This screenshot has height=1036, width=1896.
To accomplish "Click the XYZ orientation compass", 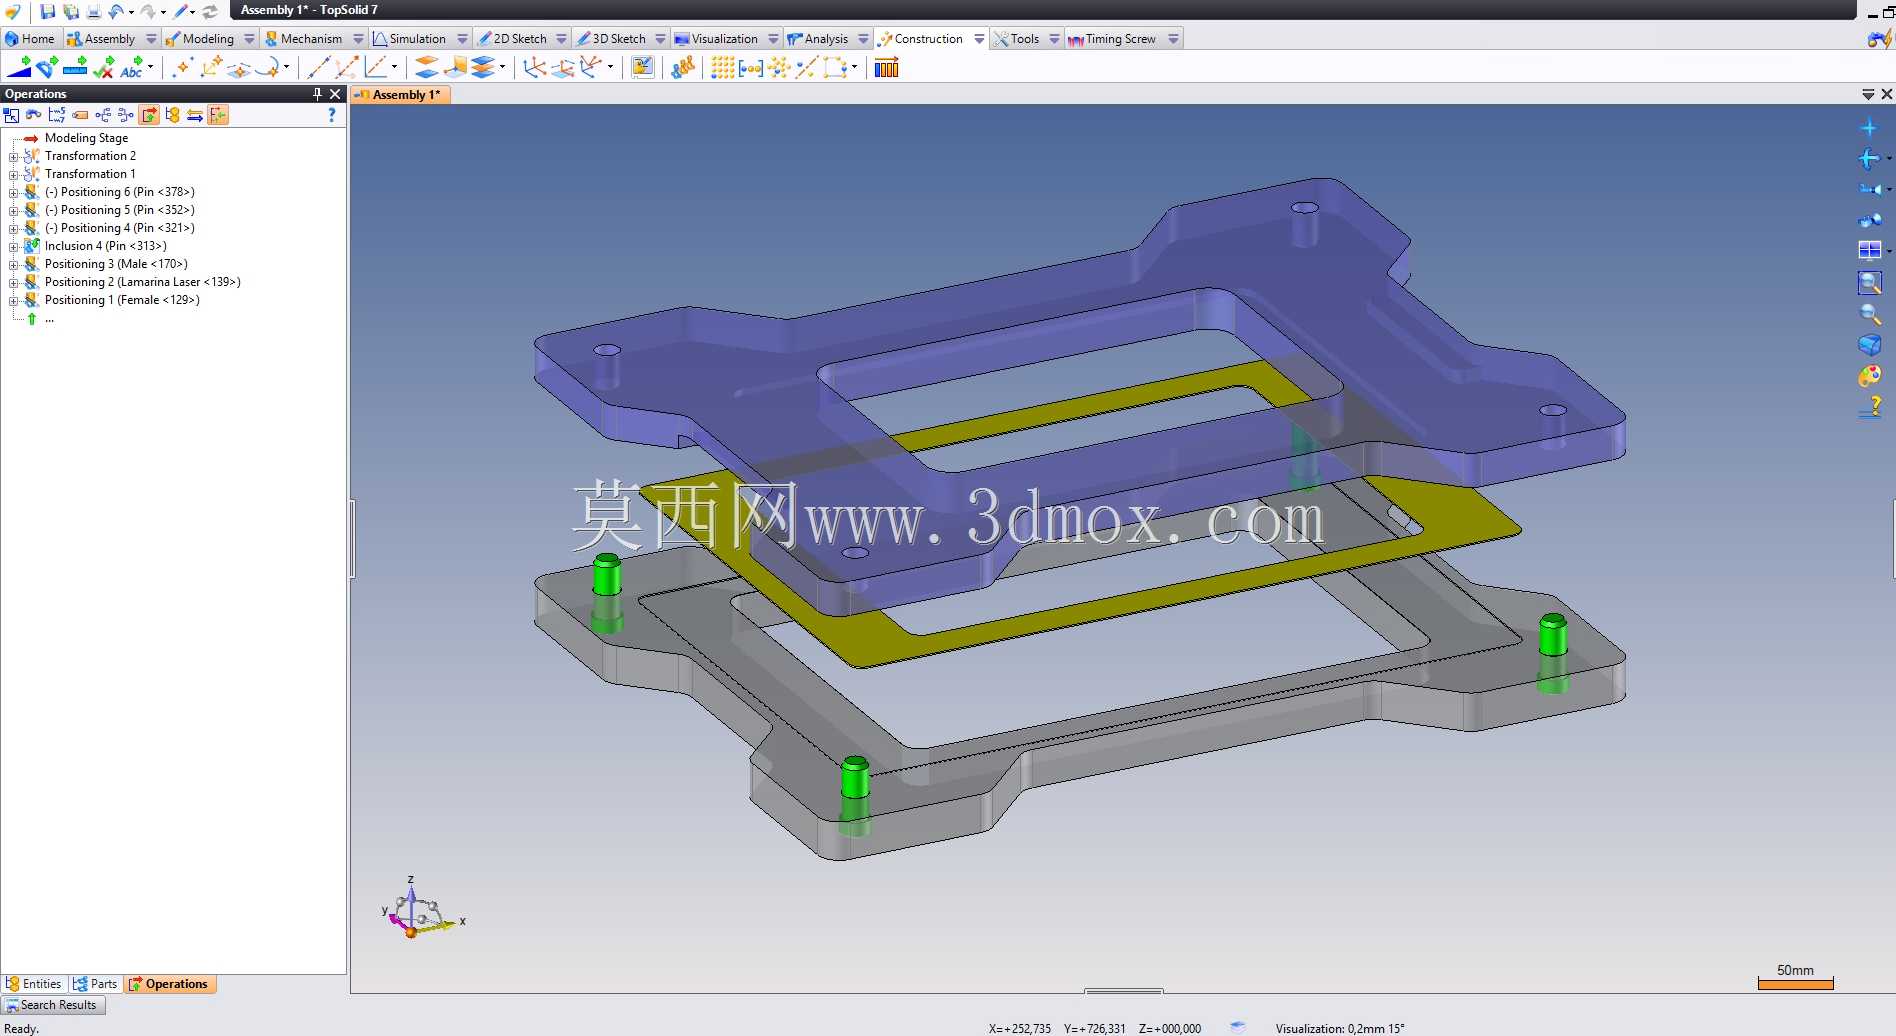I will pos(422,910).
